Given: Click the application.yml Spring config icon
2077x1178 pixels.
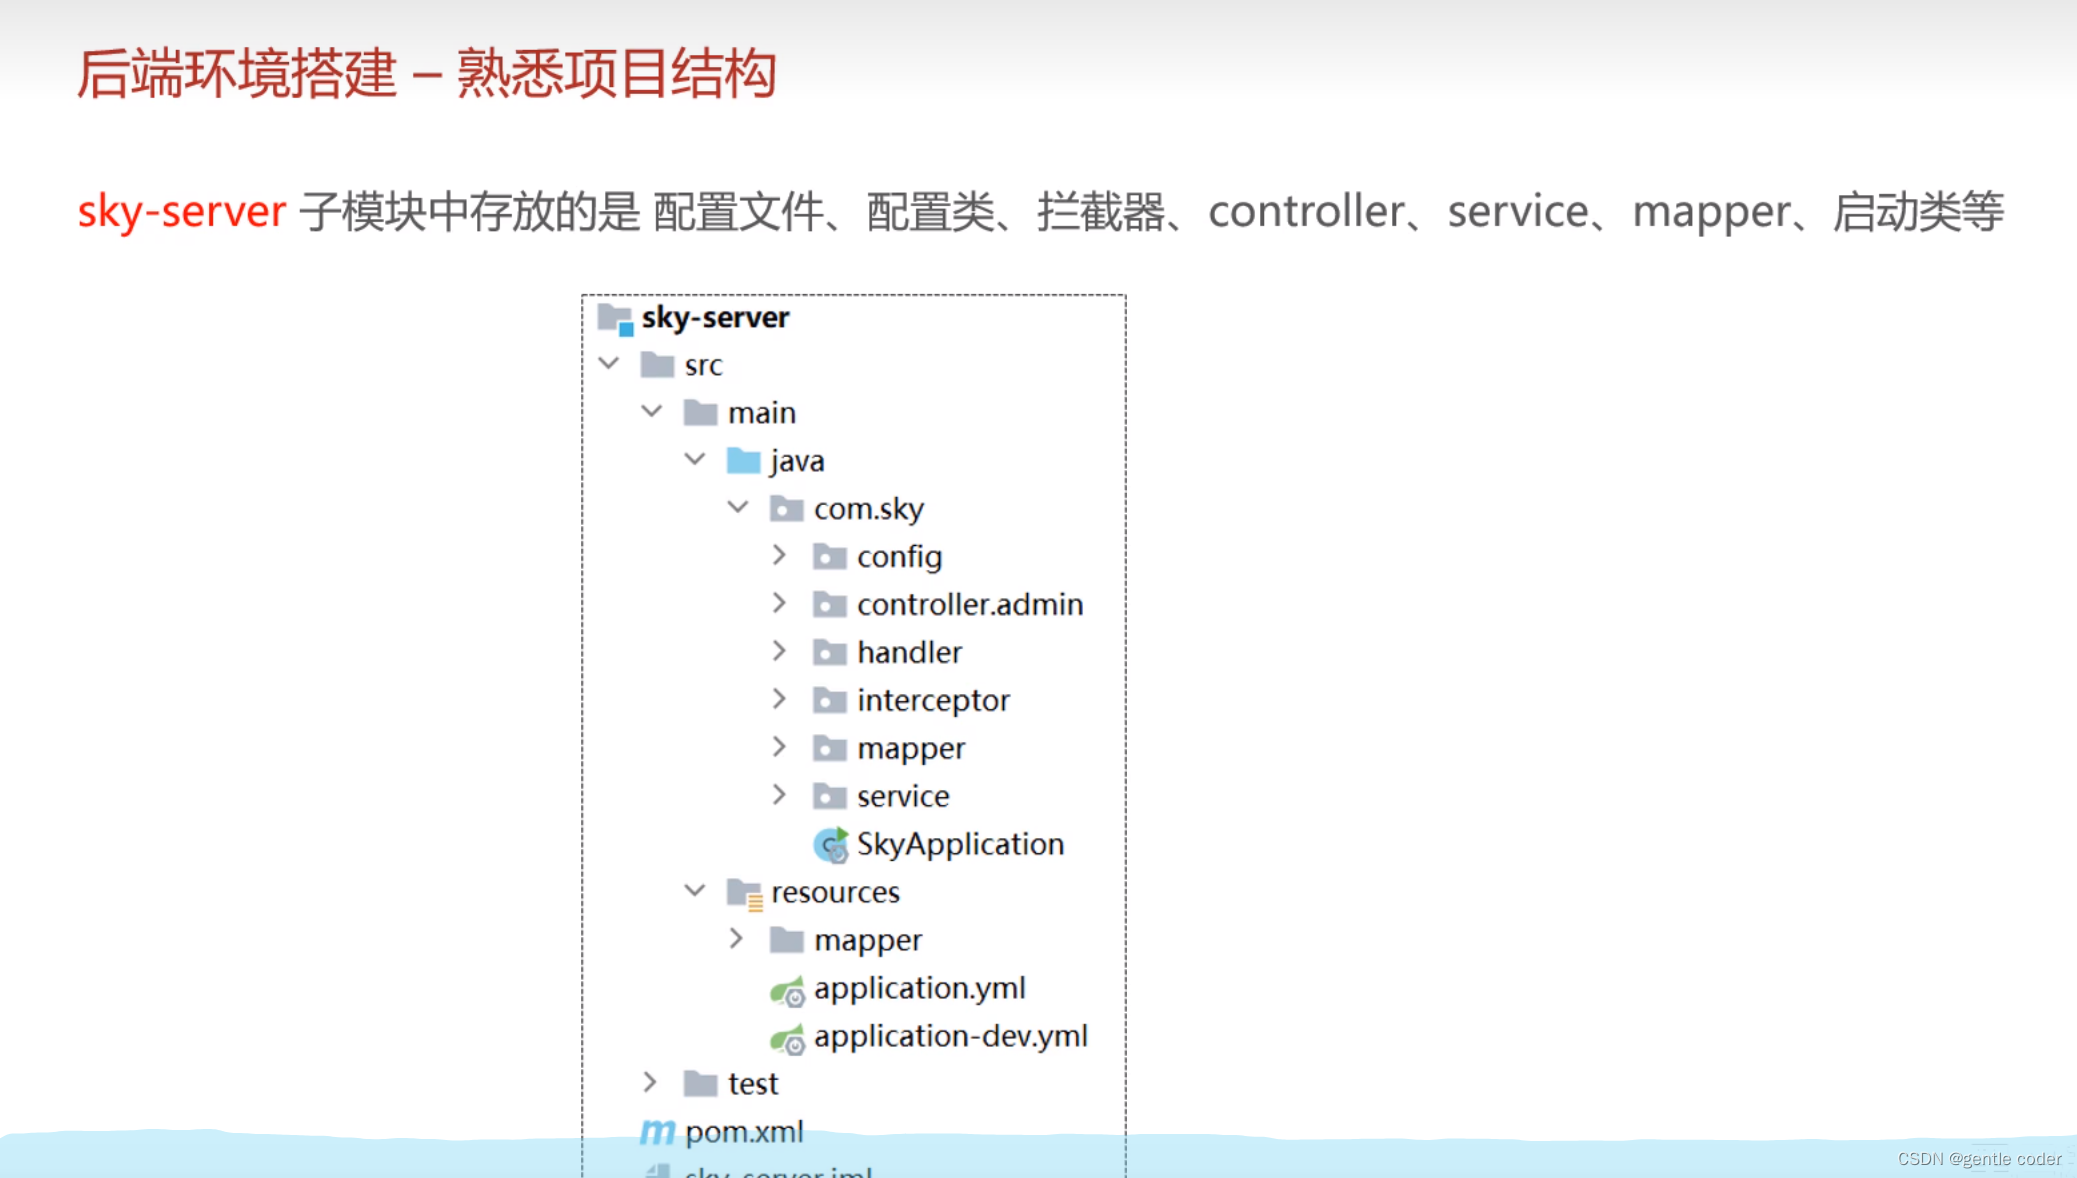Looking at the screenshot, I should click(787, 991).
